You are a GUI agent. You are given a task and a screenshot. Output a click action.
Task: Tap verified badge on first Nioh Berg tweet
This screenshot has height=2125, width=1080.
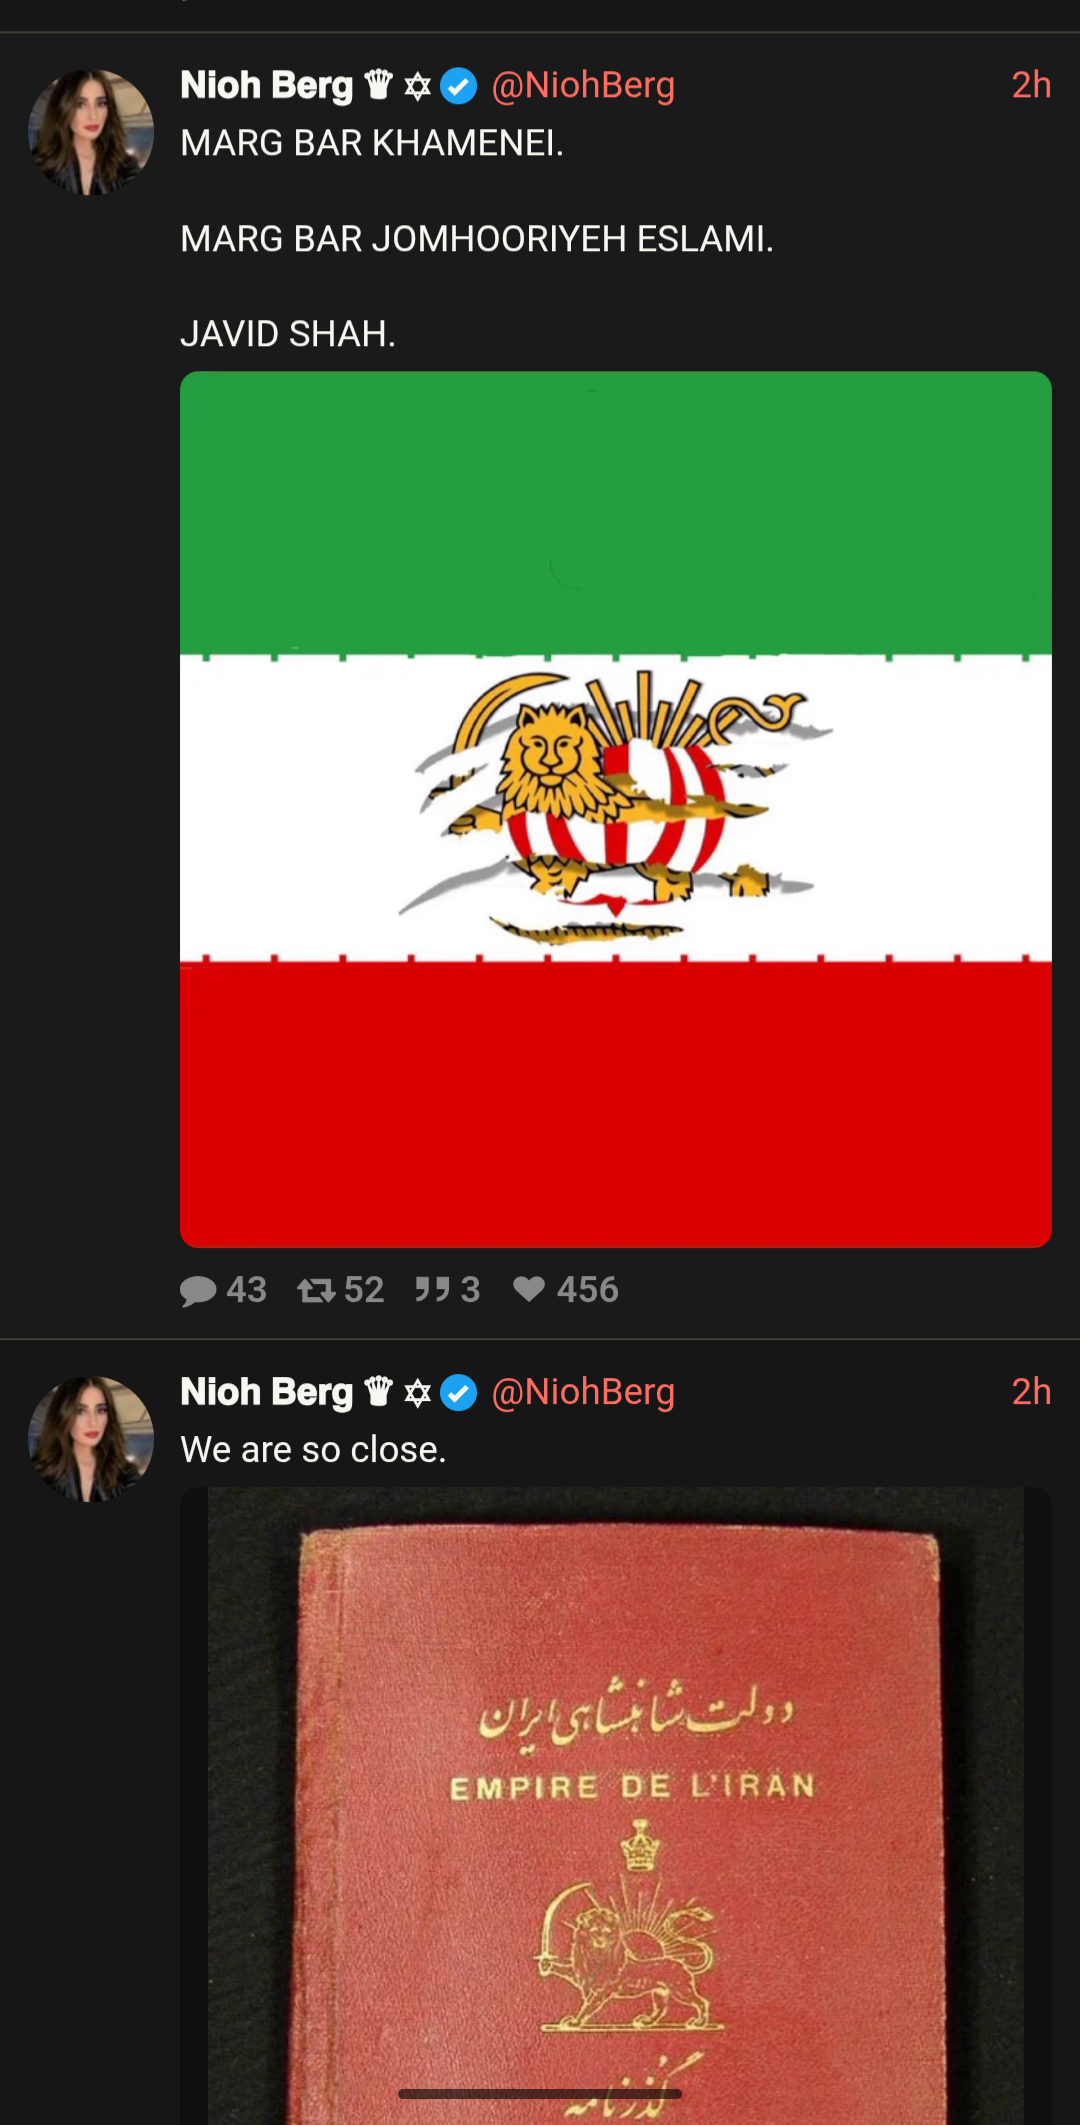459,86
